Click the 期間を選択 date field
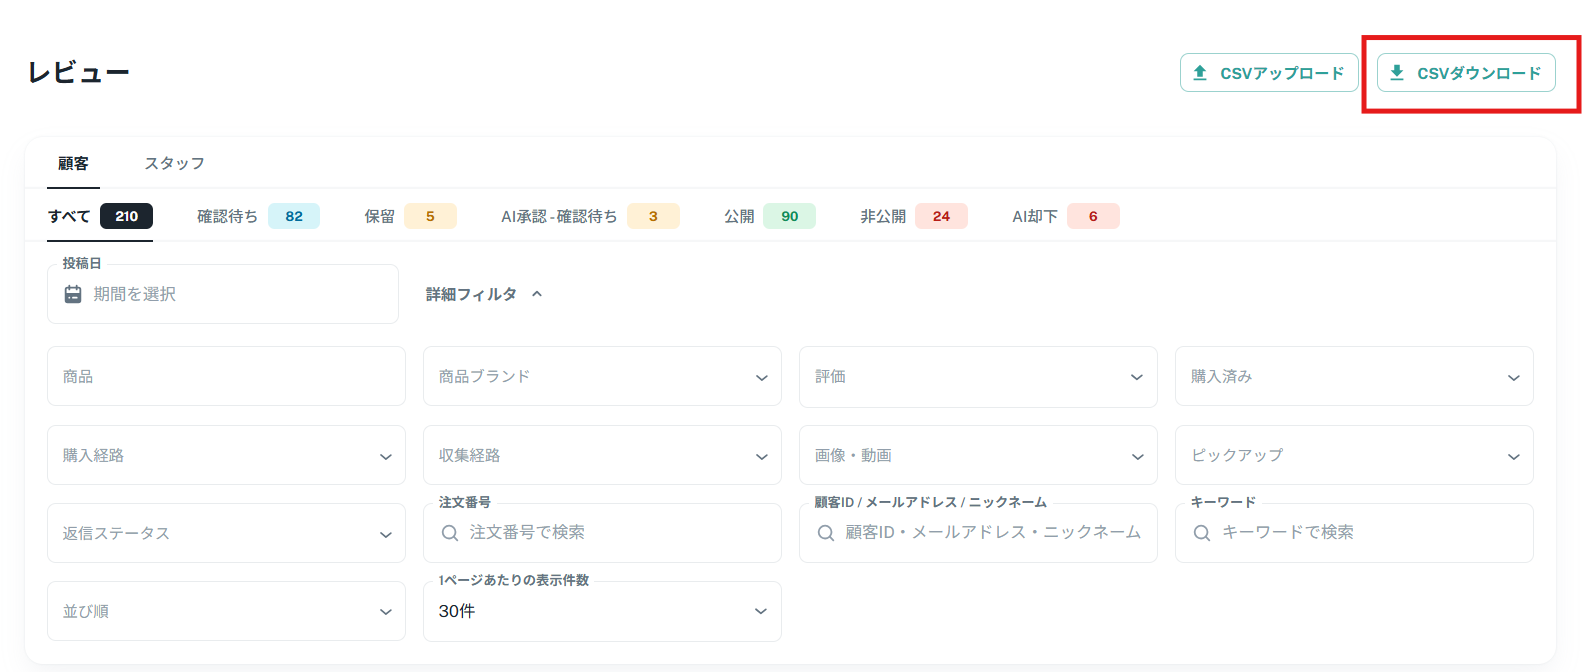The image size is (1587, 672). [x=223, y=294]
